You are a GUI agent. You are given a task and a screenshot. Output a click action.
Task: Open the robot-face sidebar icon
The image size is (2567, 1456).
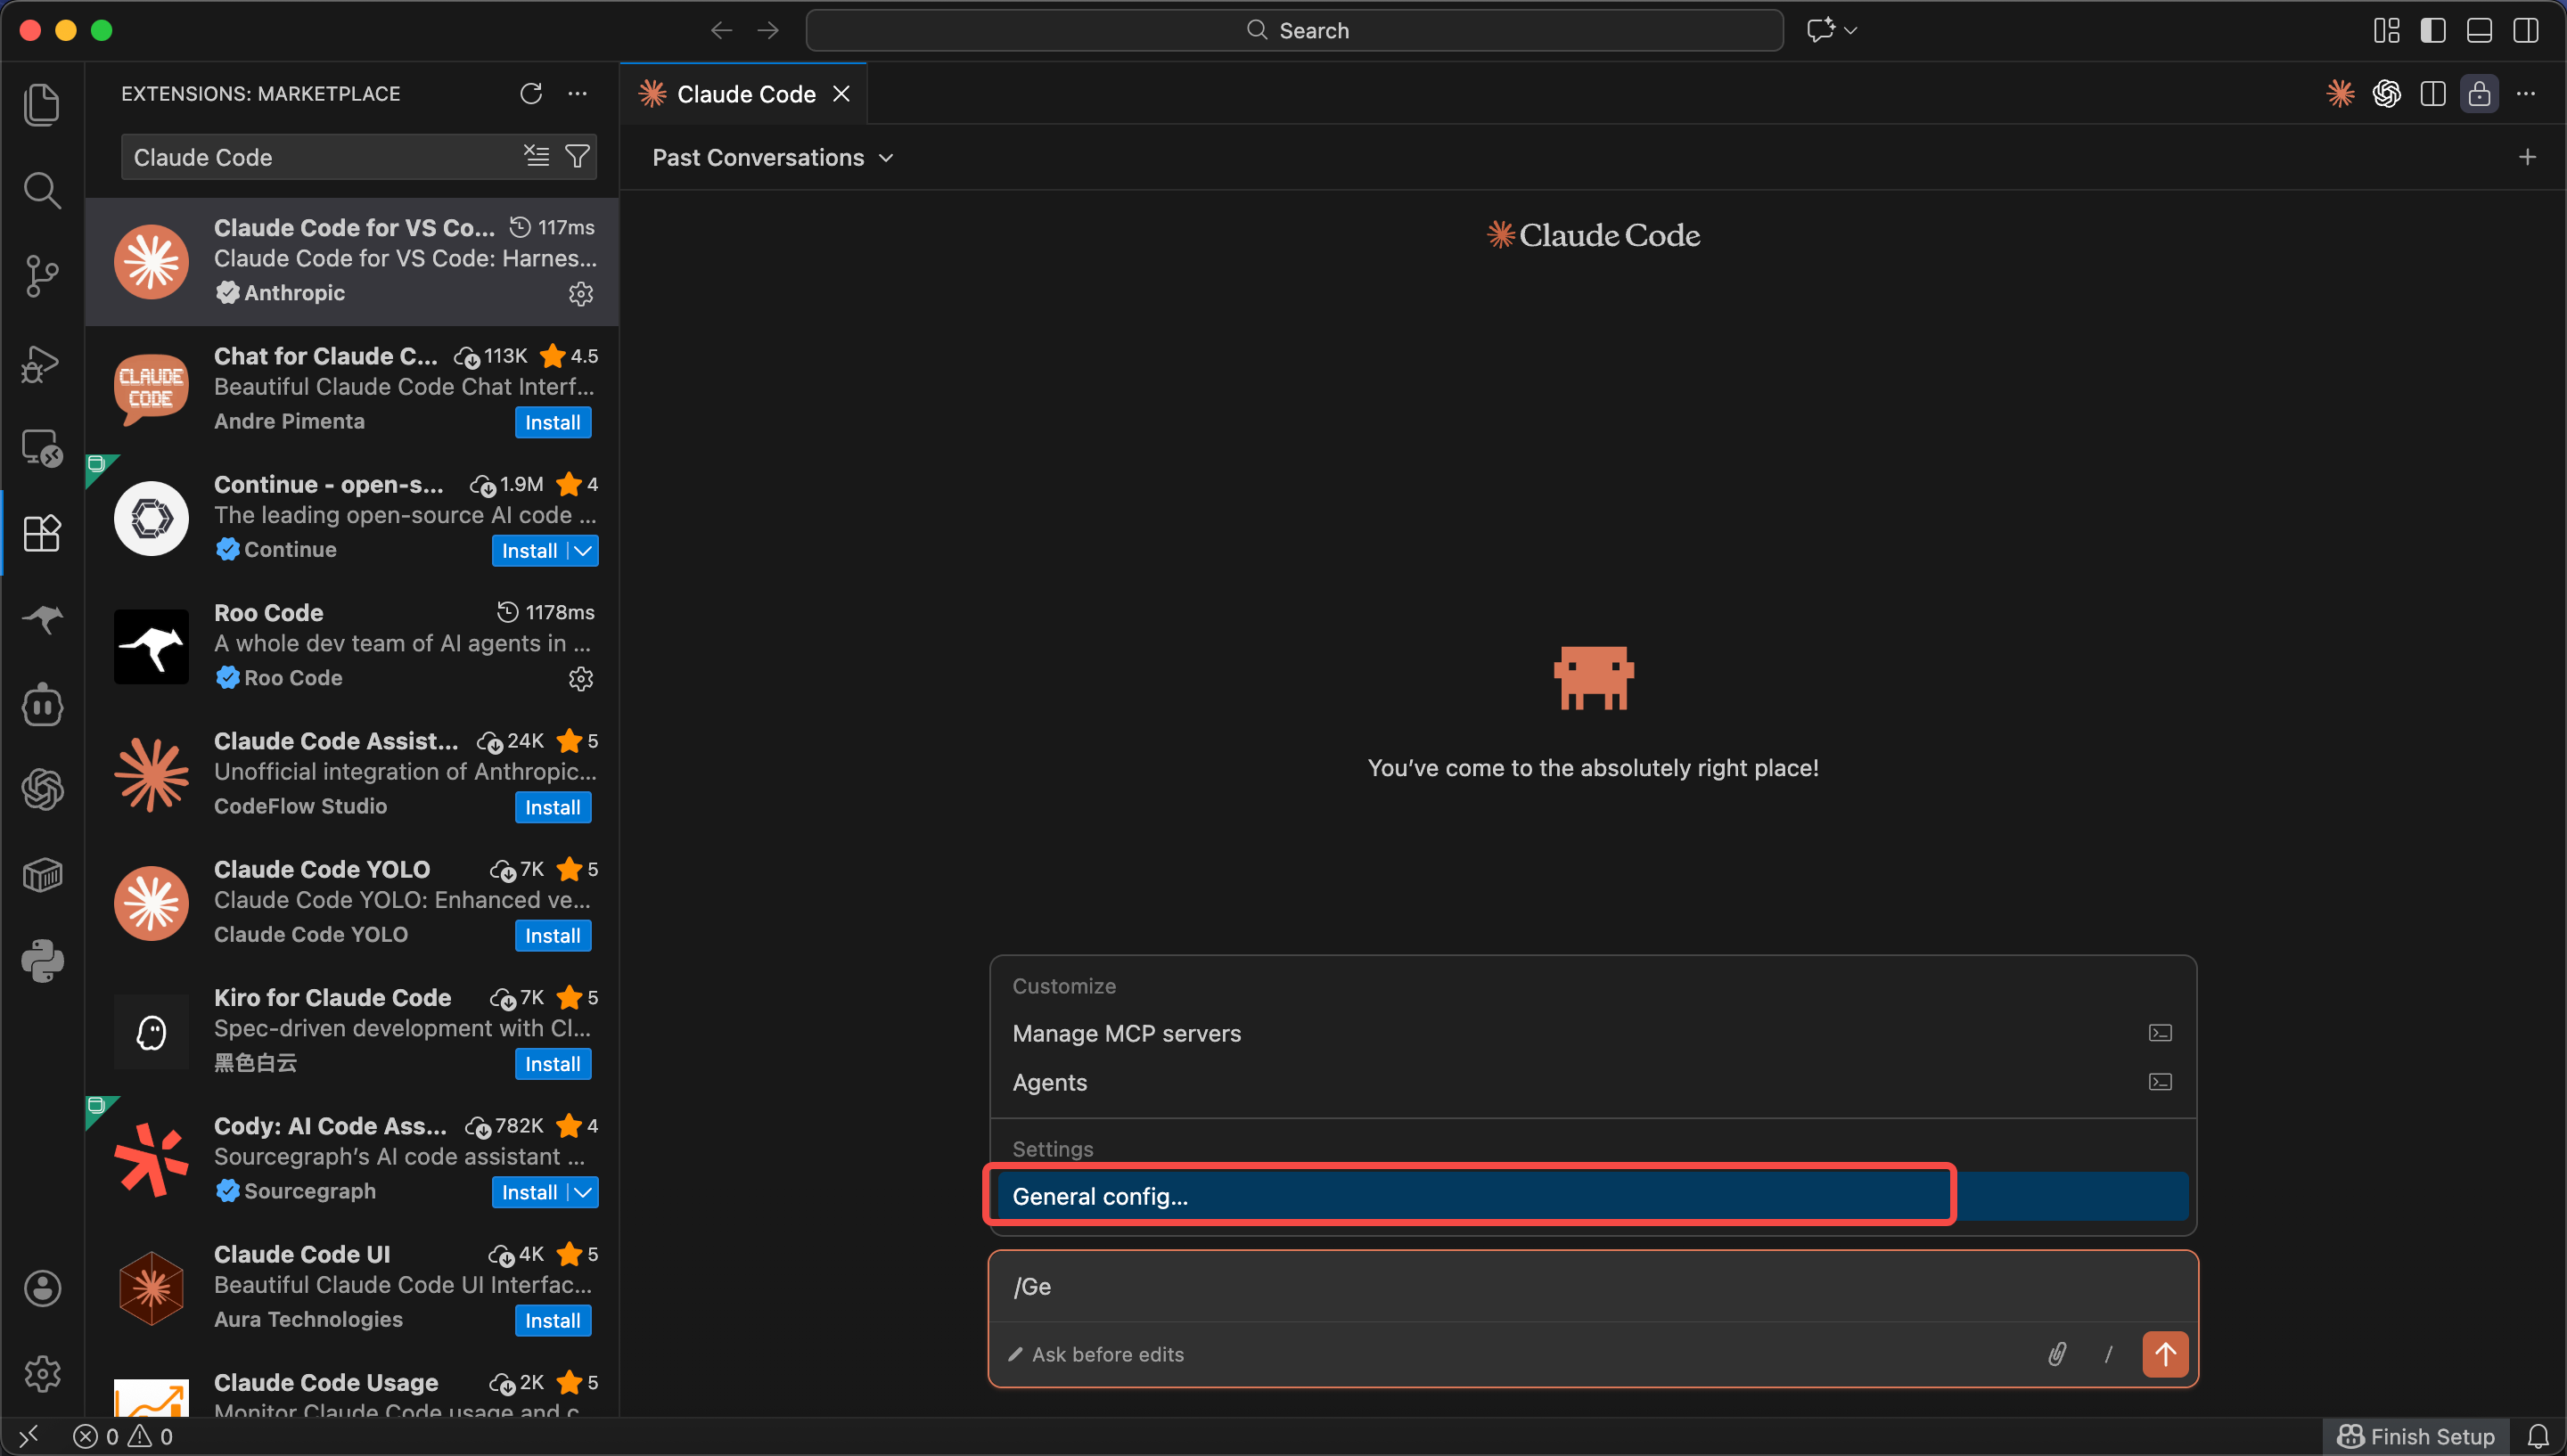point(42,705)
